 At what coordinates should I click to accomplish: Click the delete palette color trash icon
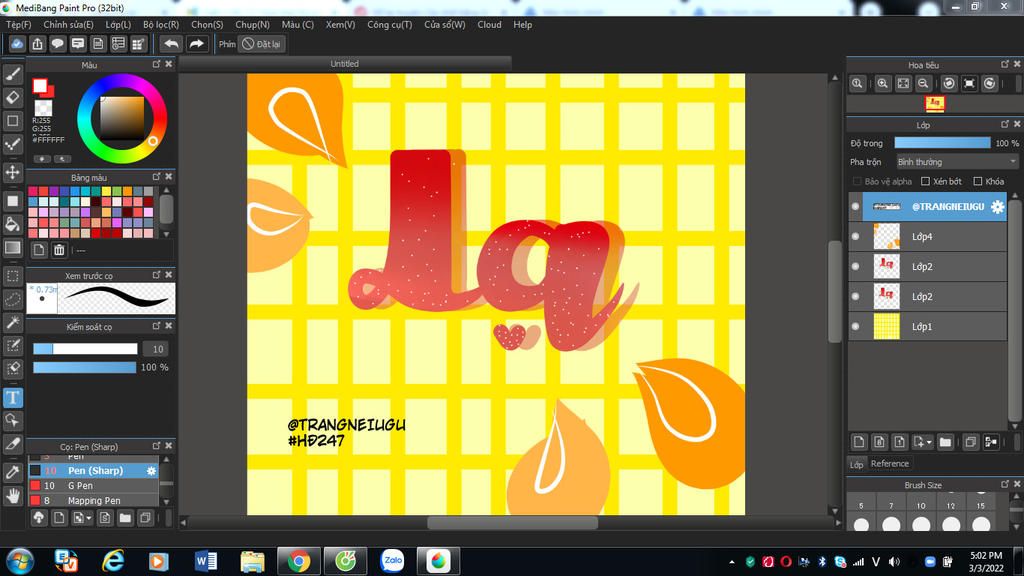point(59,249)
